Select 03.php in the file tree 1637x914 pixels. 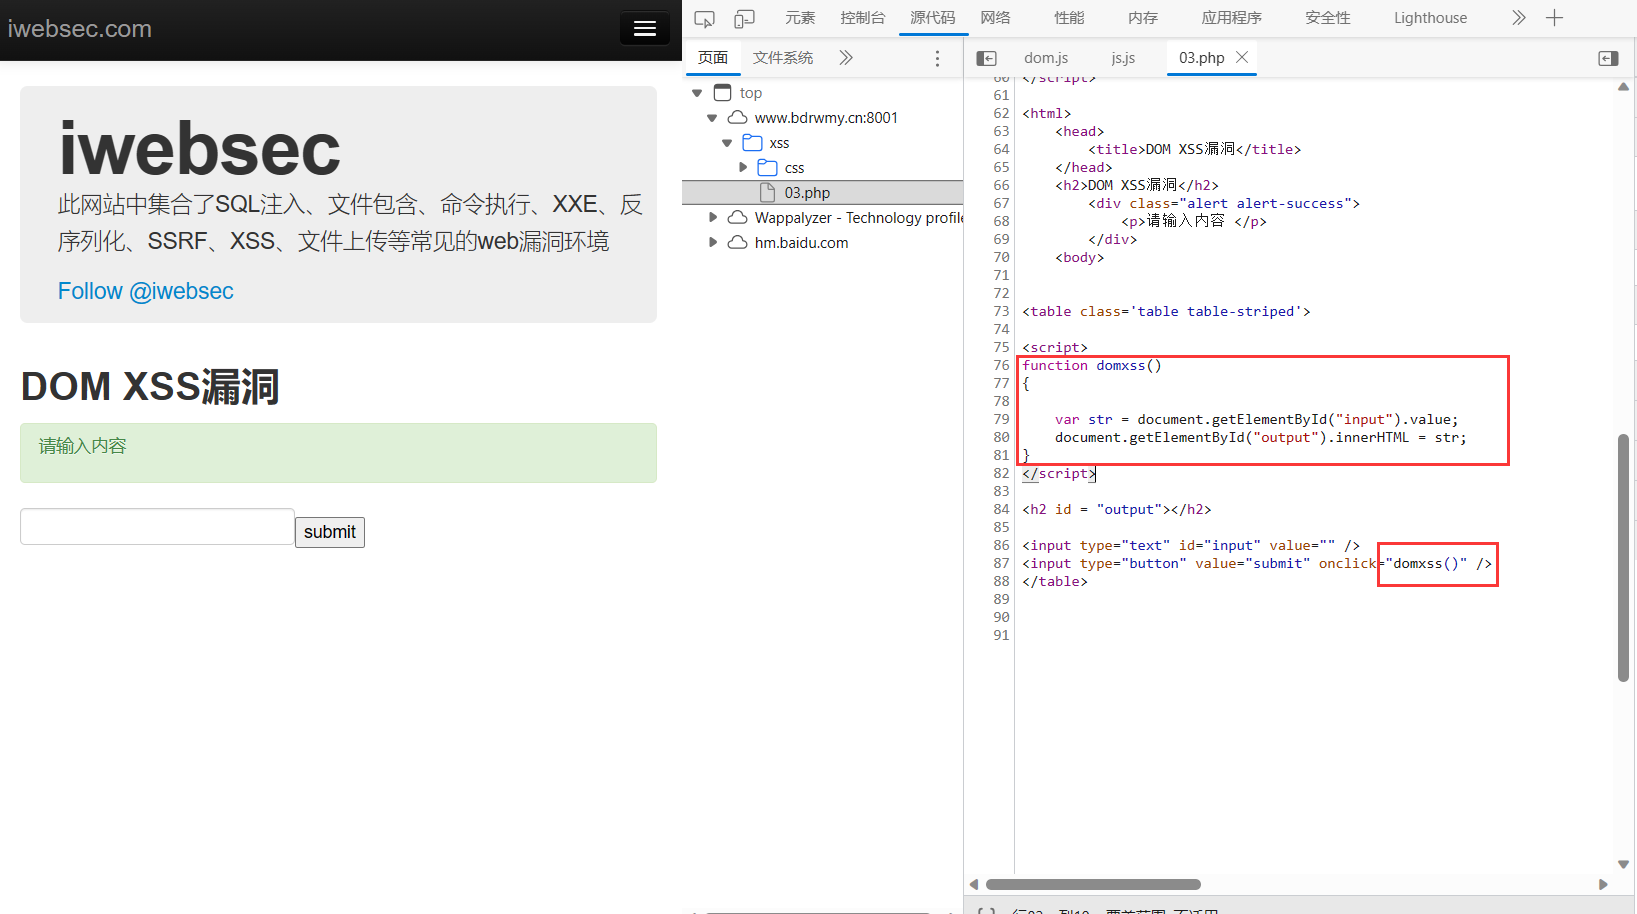pyautogui.click(x=807, y=193)
